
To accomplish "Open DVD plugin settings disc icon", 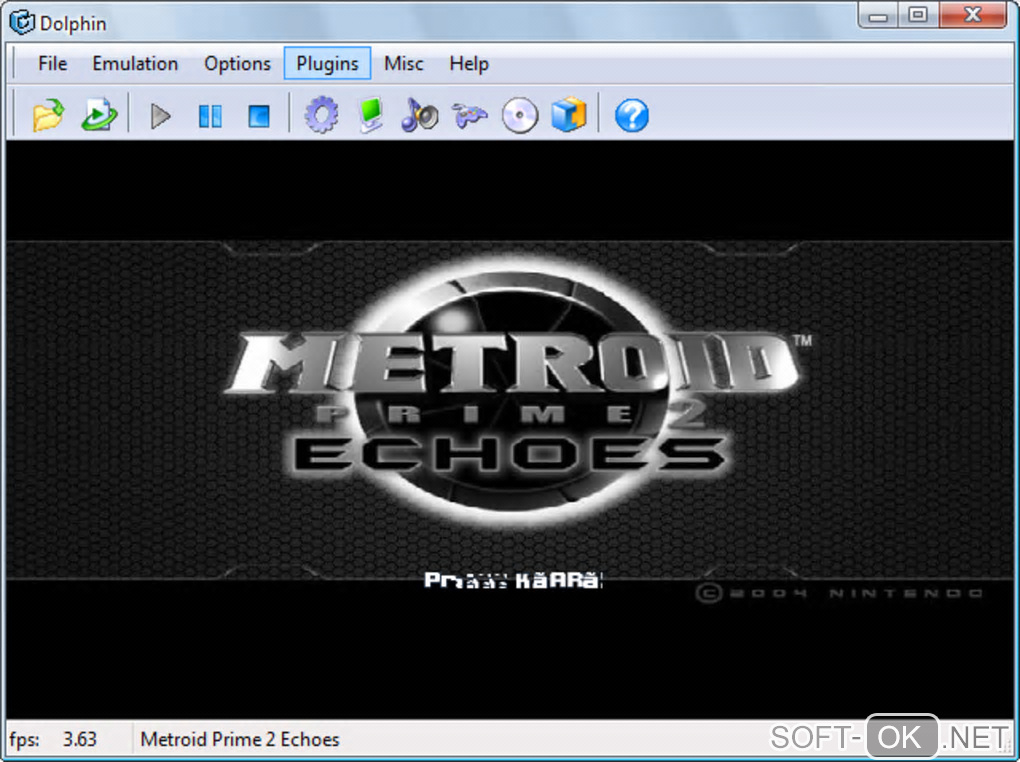I will point(520,116).
